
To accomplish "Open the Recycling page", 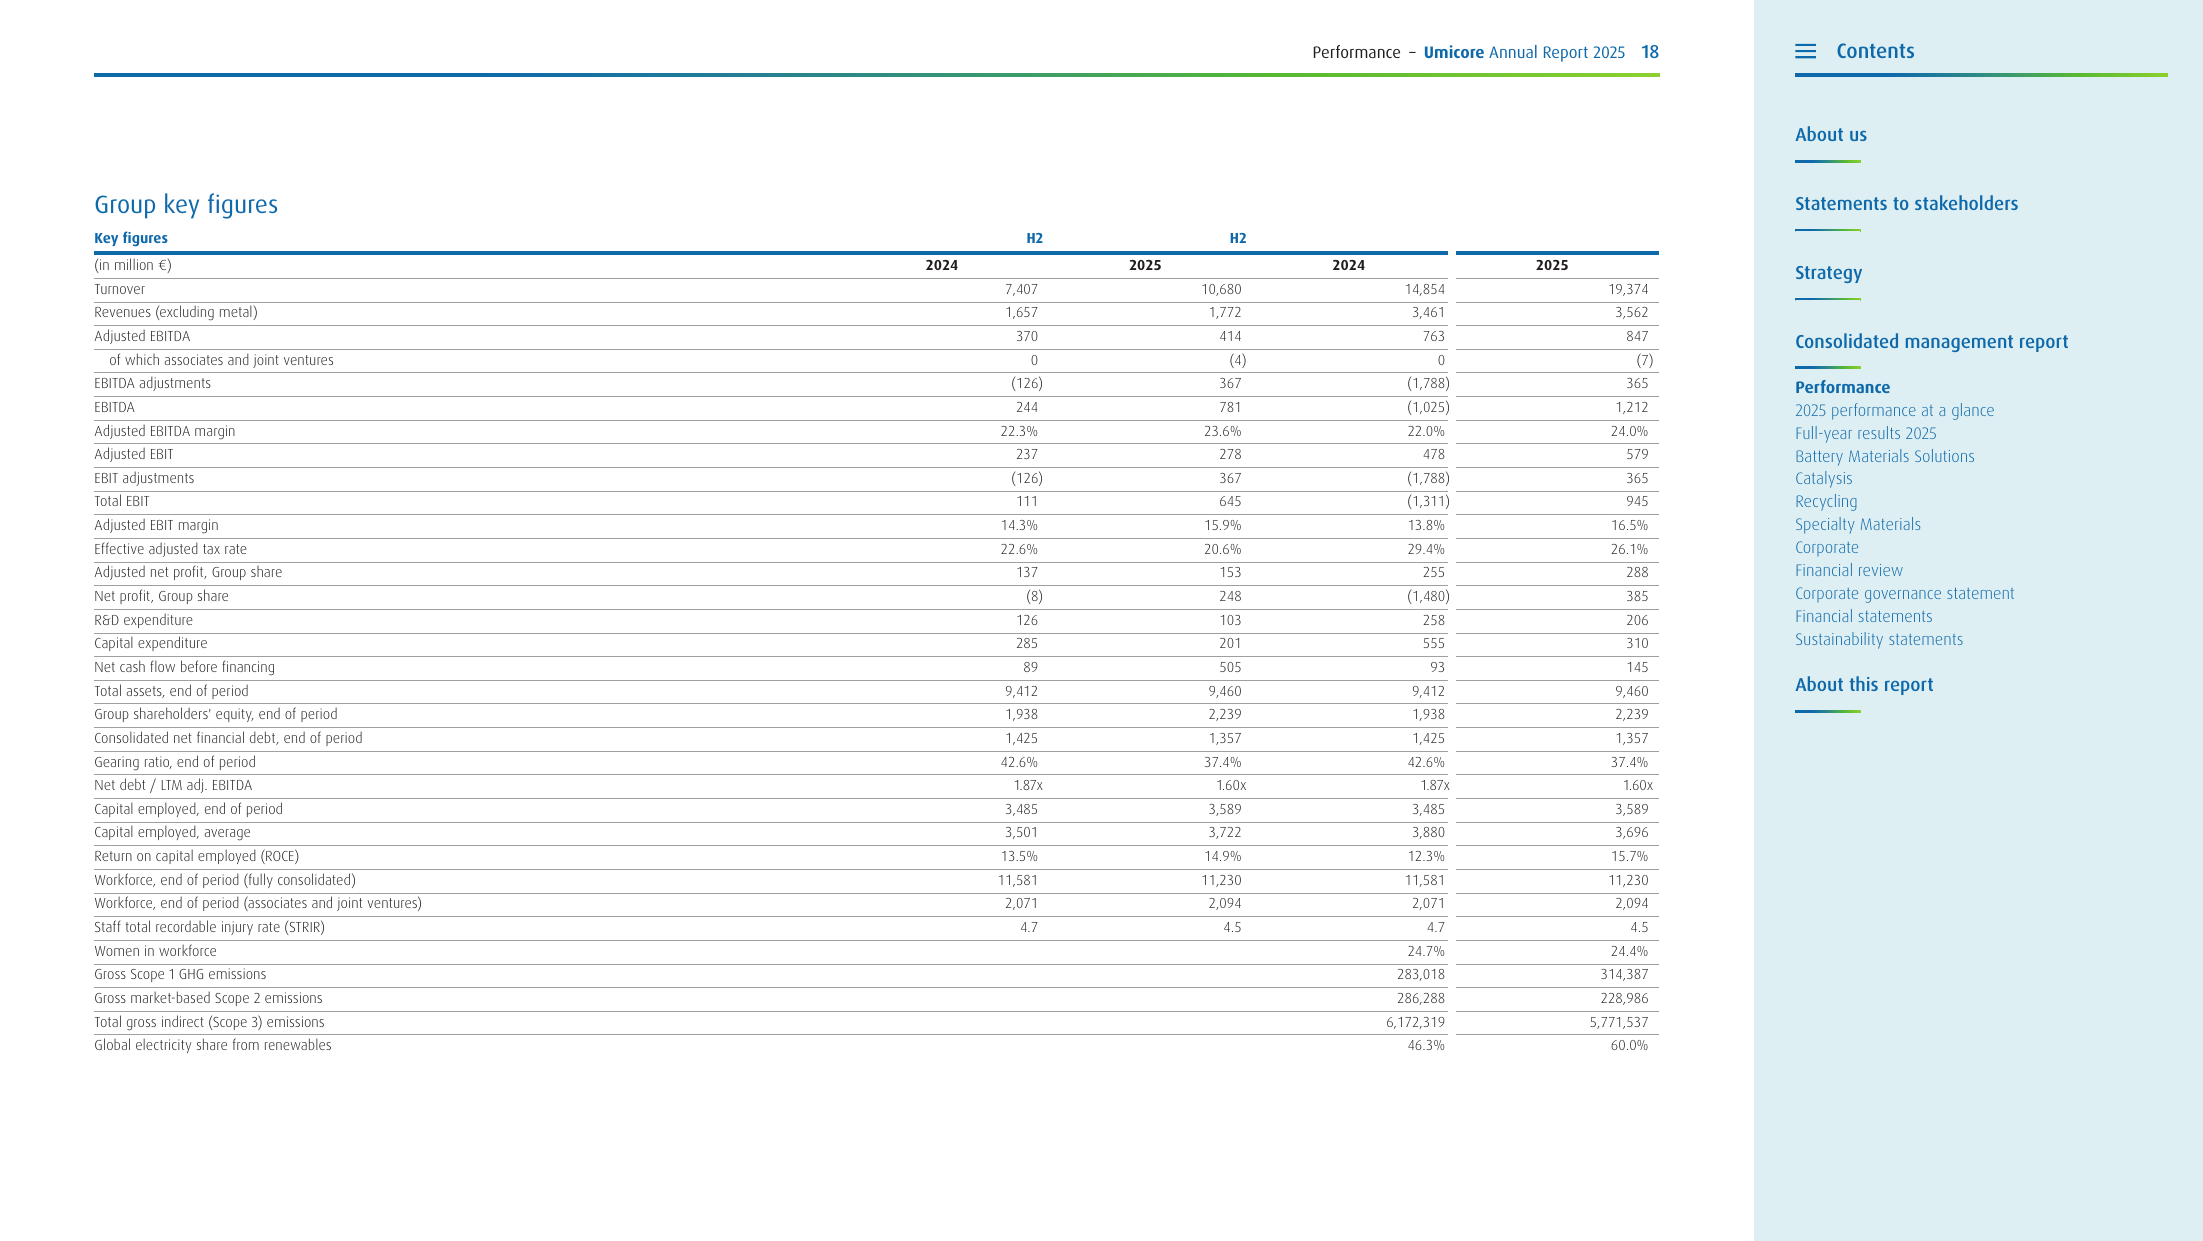I will coord(1826,503).
